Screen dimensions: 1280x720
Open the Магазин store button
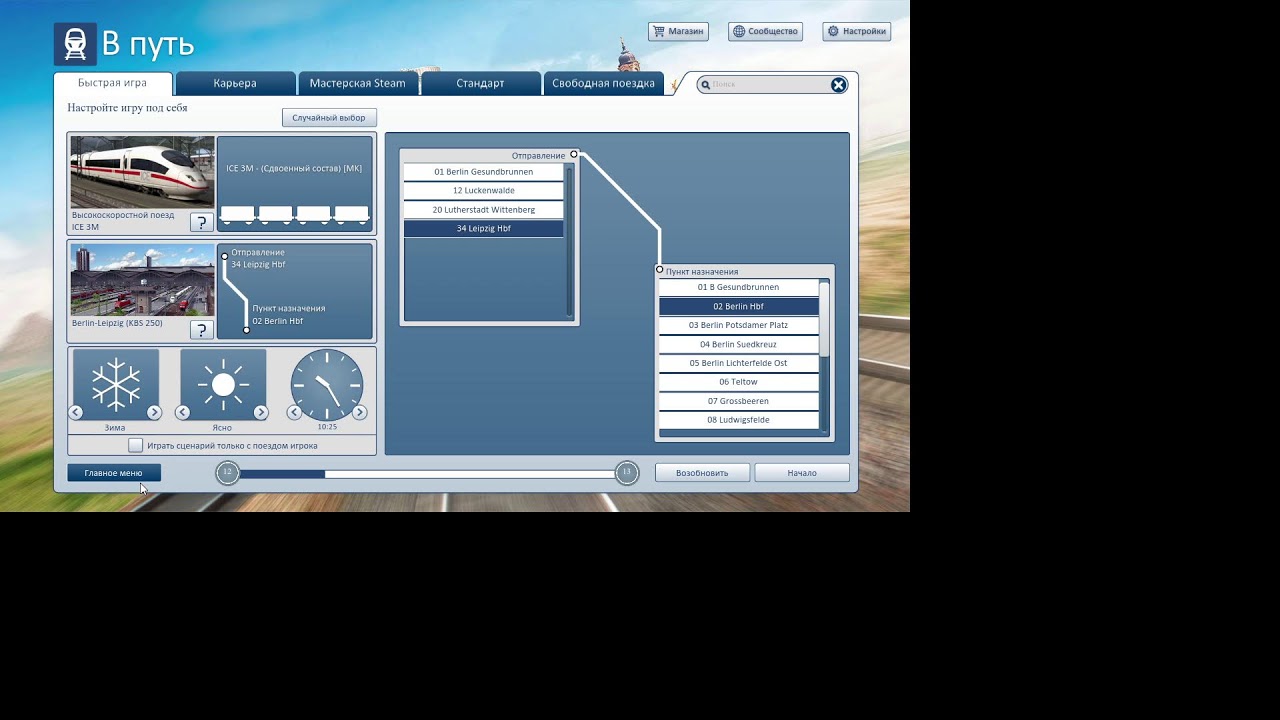[x=678, y=32]
